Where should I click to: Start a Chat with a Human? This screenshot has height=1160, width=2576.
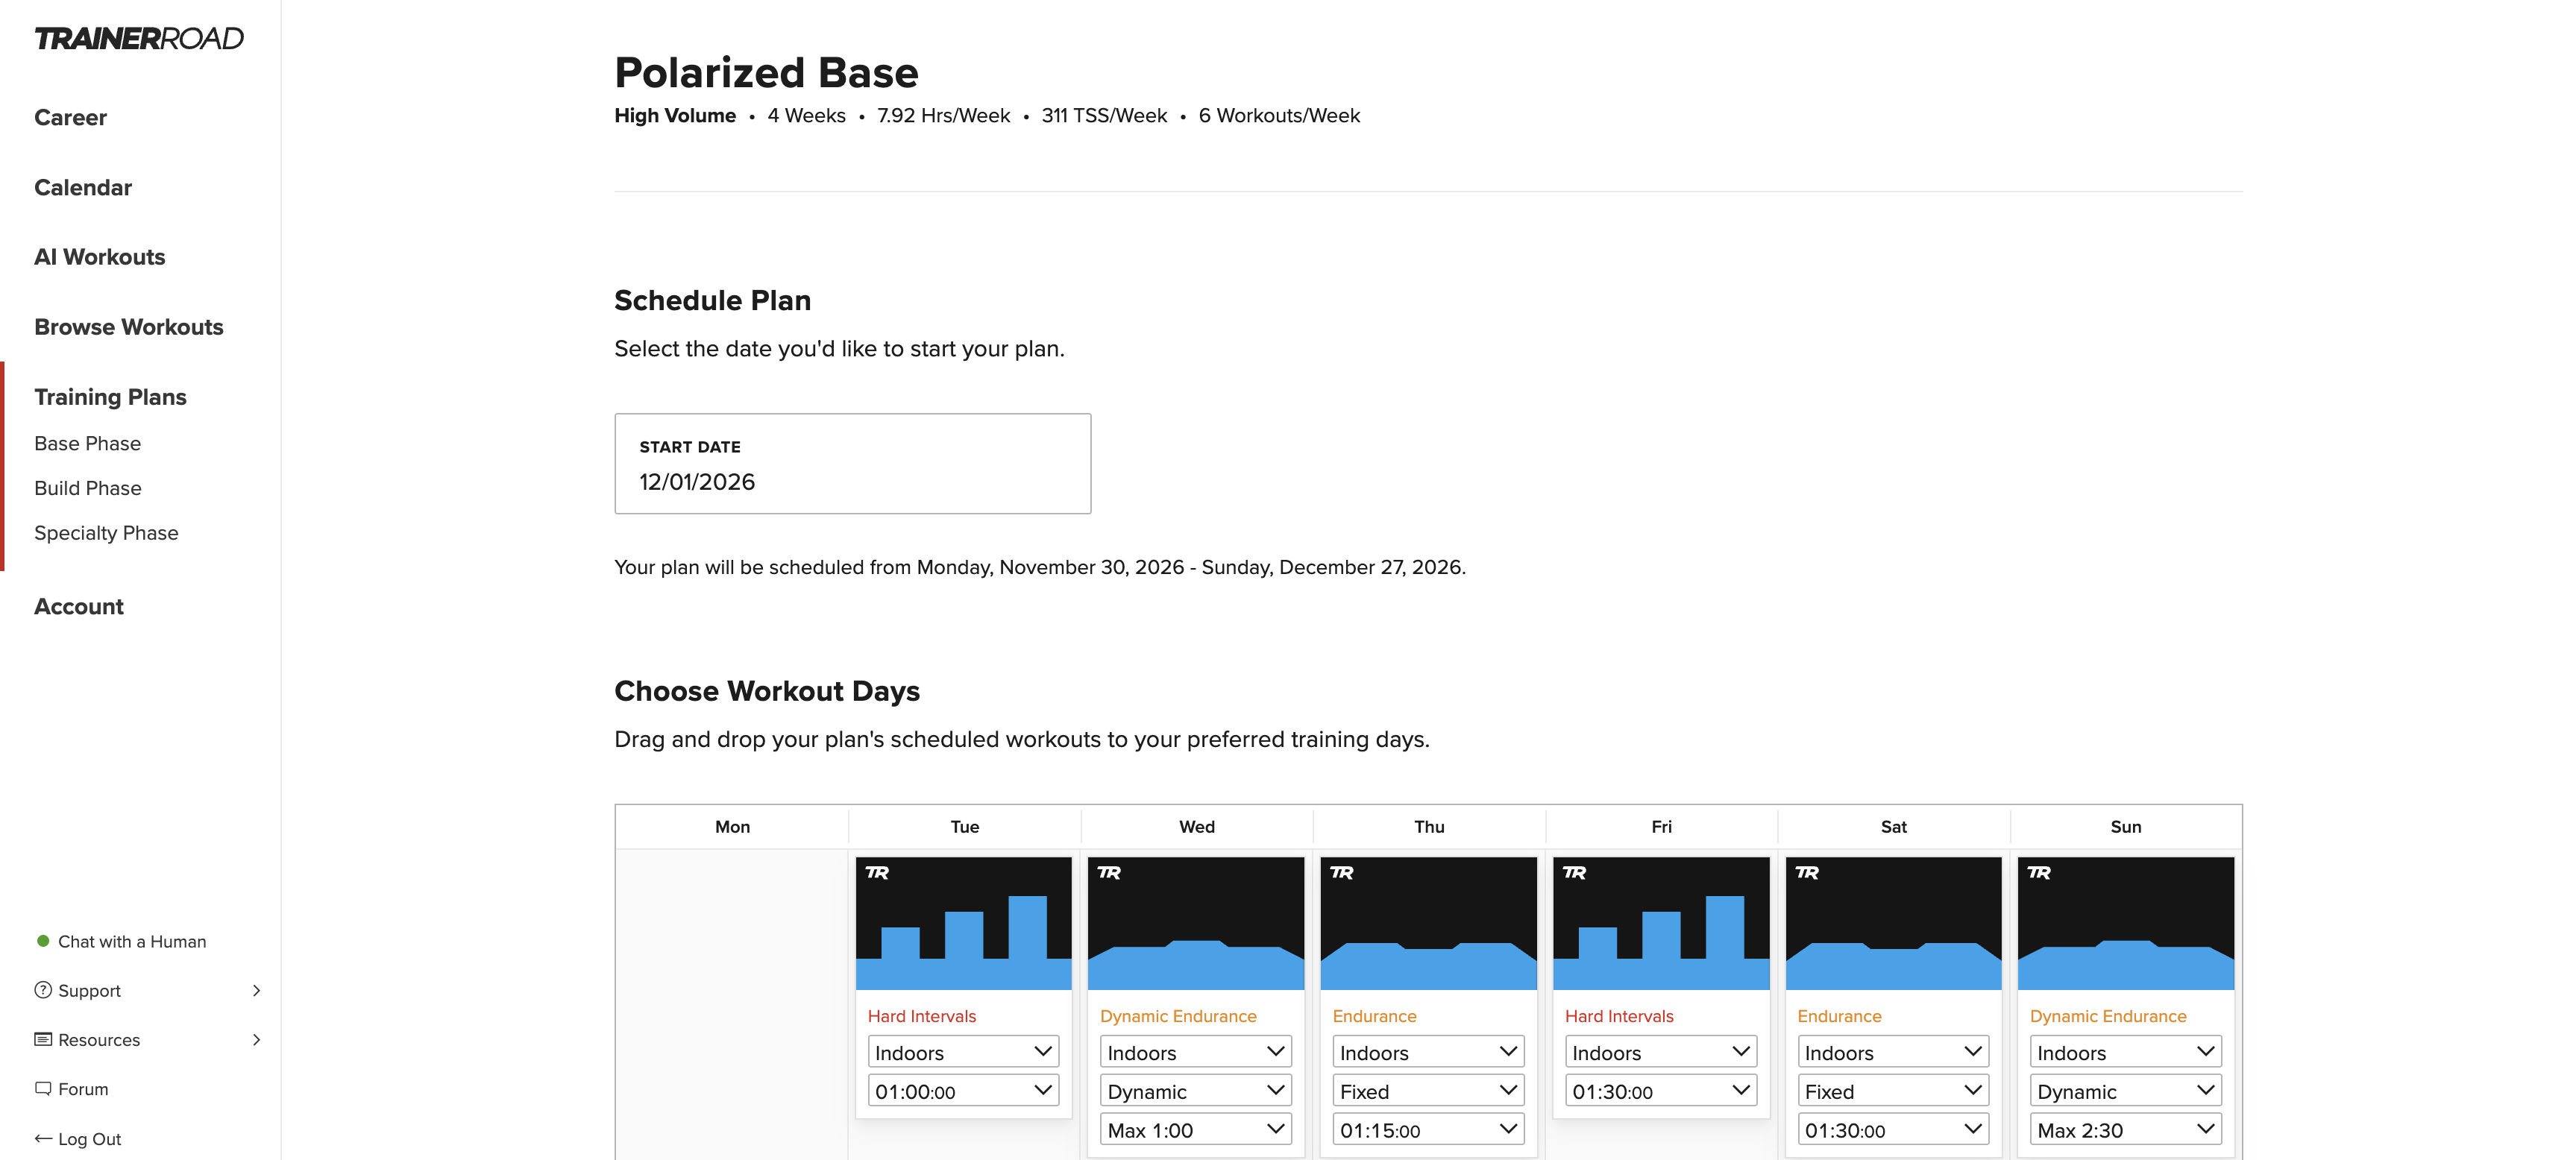click(x=132, y=941)
